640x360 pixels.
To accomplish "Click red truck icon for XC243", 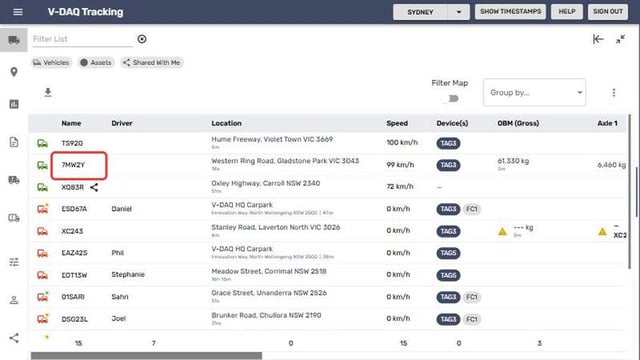I will tap(42, 231).
